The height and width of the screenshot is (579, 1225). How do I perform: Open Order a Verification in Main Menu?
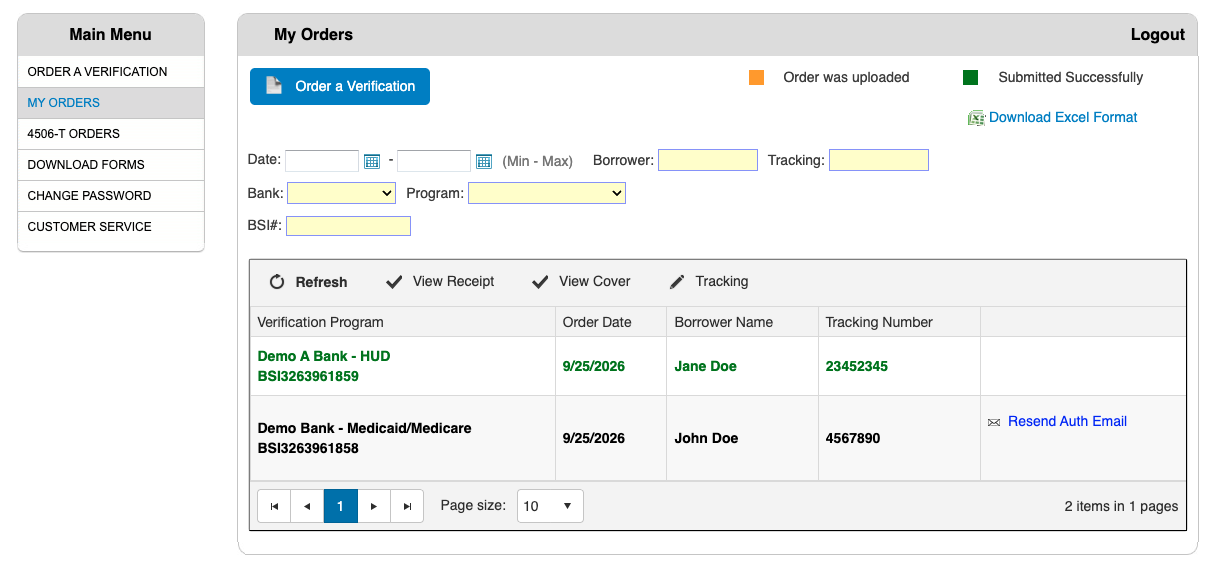click(x=111, y=72)
